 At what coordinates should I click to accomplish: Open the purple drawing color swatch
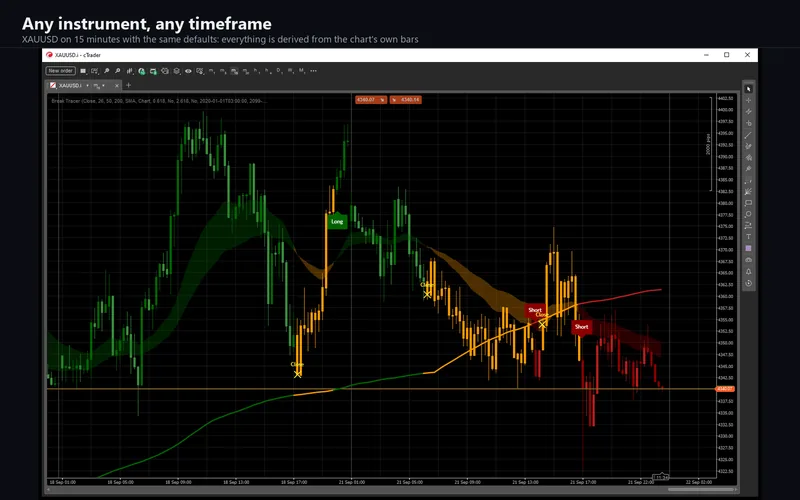coord(748,248)
